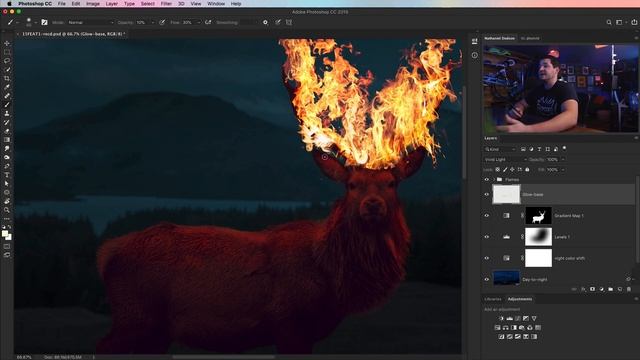Toggle symmetry paint options icon

(289, 22)
